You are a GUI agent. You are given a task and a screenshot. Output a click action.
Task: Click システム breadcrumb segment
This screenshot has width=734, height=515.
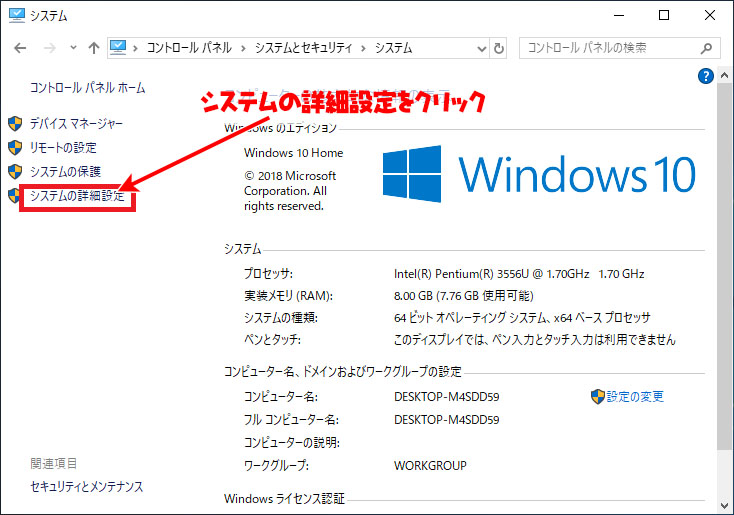[393, 48]
